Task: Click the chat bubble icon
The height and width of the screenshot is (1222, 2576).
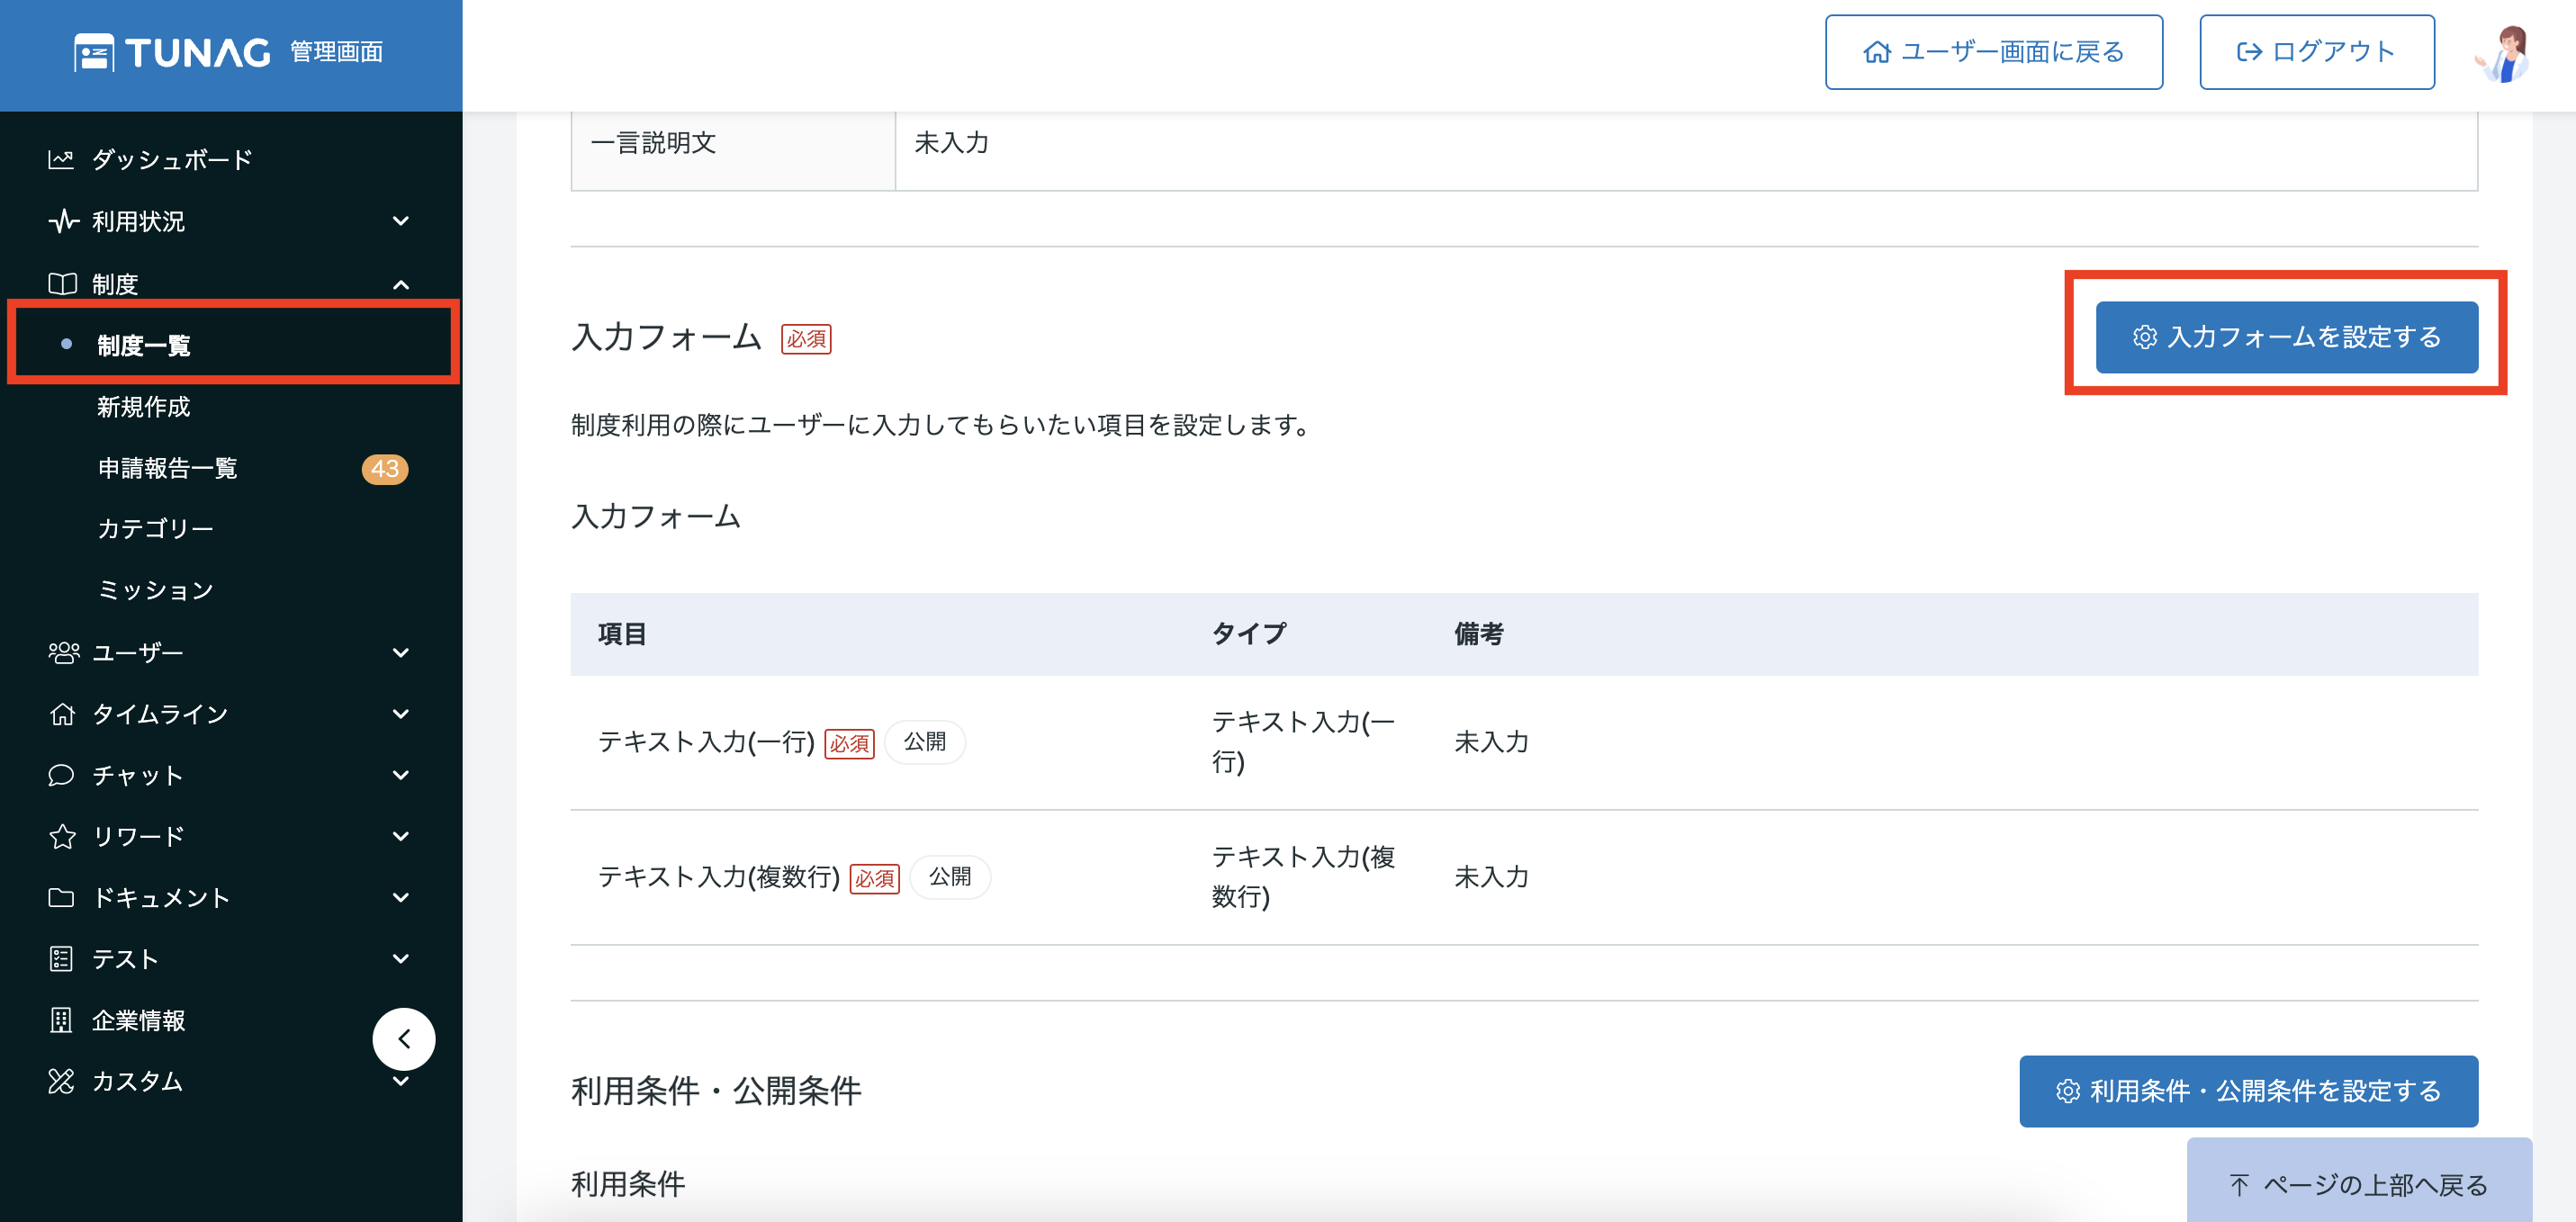Action: point(61,775)
